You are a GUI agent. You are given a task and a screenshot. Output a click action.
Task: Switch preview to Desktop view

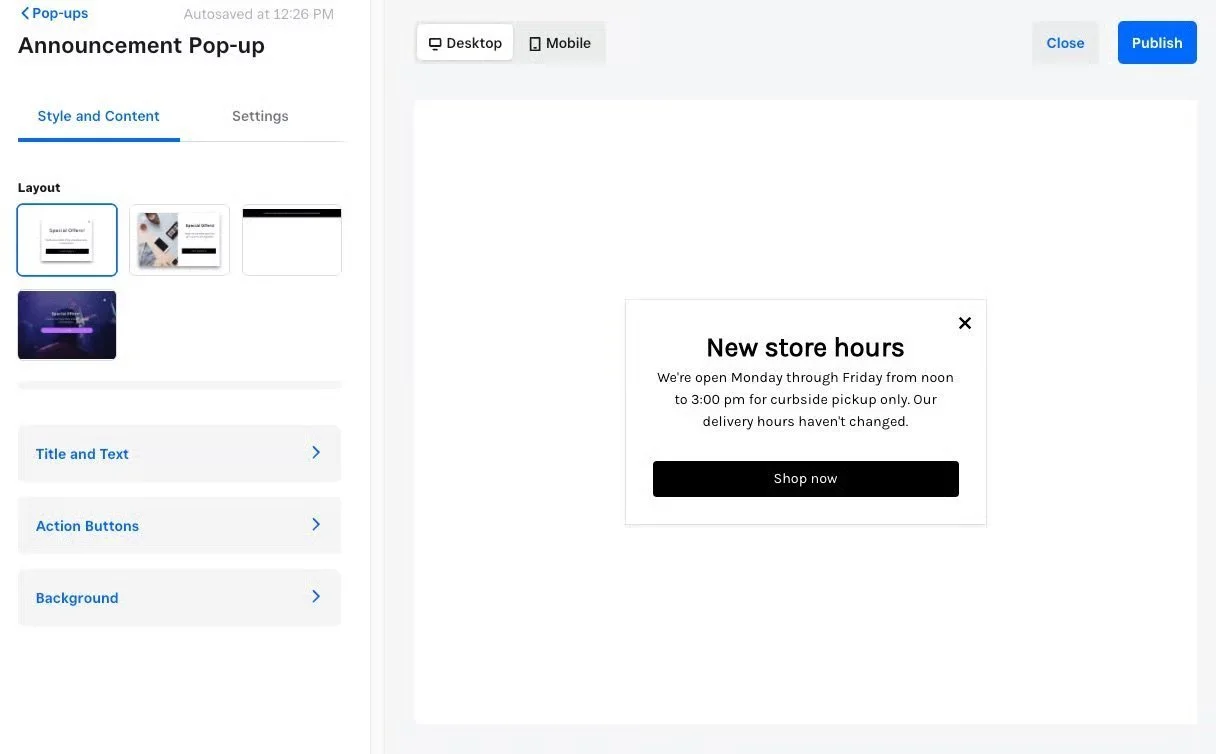(x=465, y=43)
